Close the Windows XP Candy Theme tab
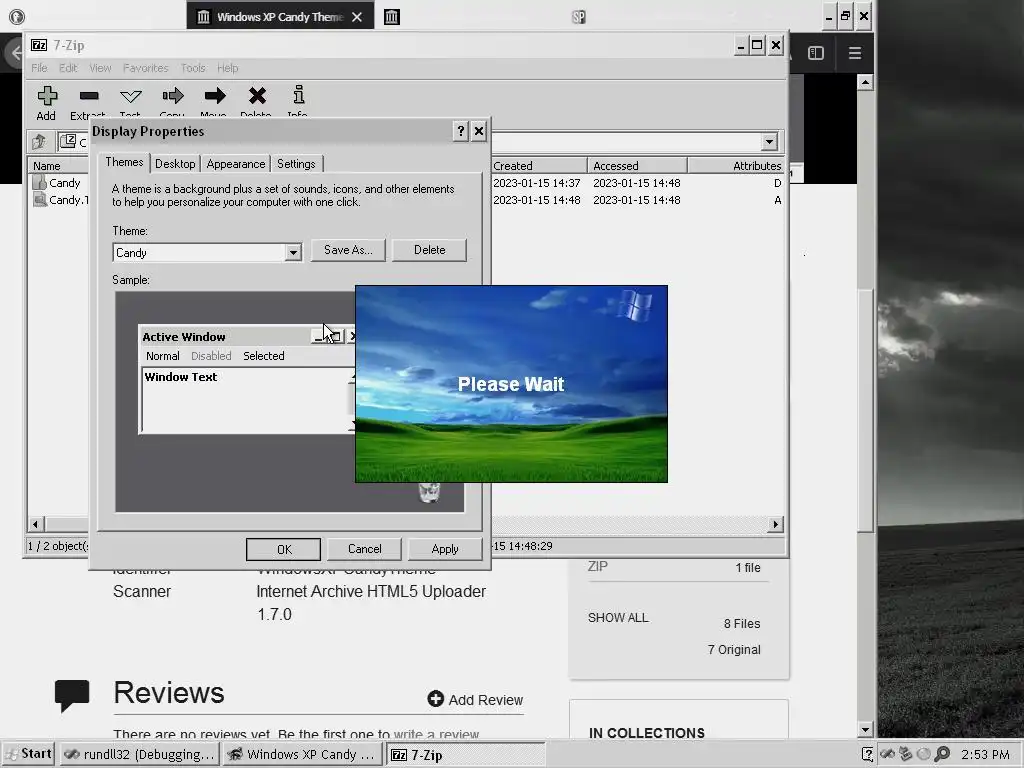 click(x=357, y=17)
